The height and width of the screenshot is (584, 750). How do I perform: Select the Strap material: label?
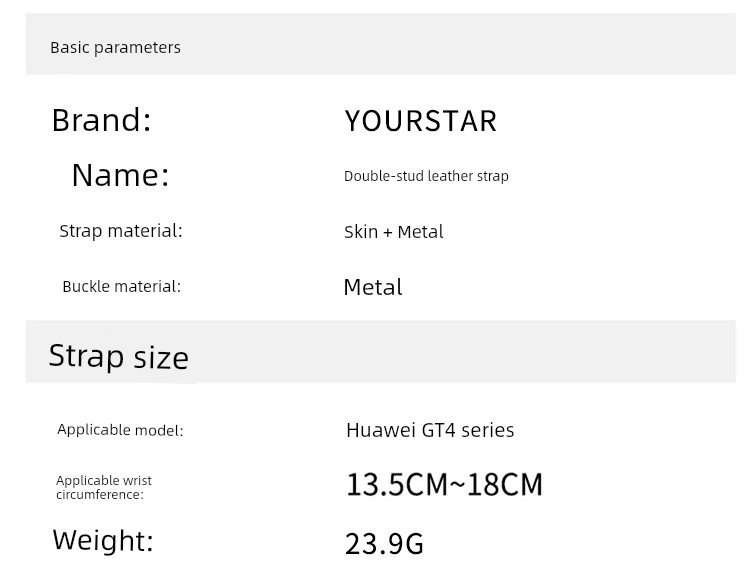pyautogui.click(x=121, y=231)
